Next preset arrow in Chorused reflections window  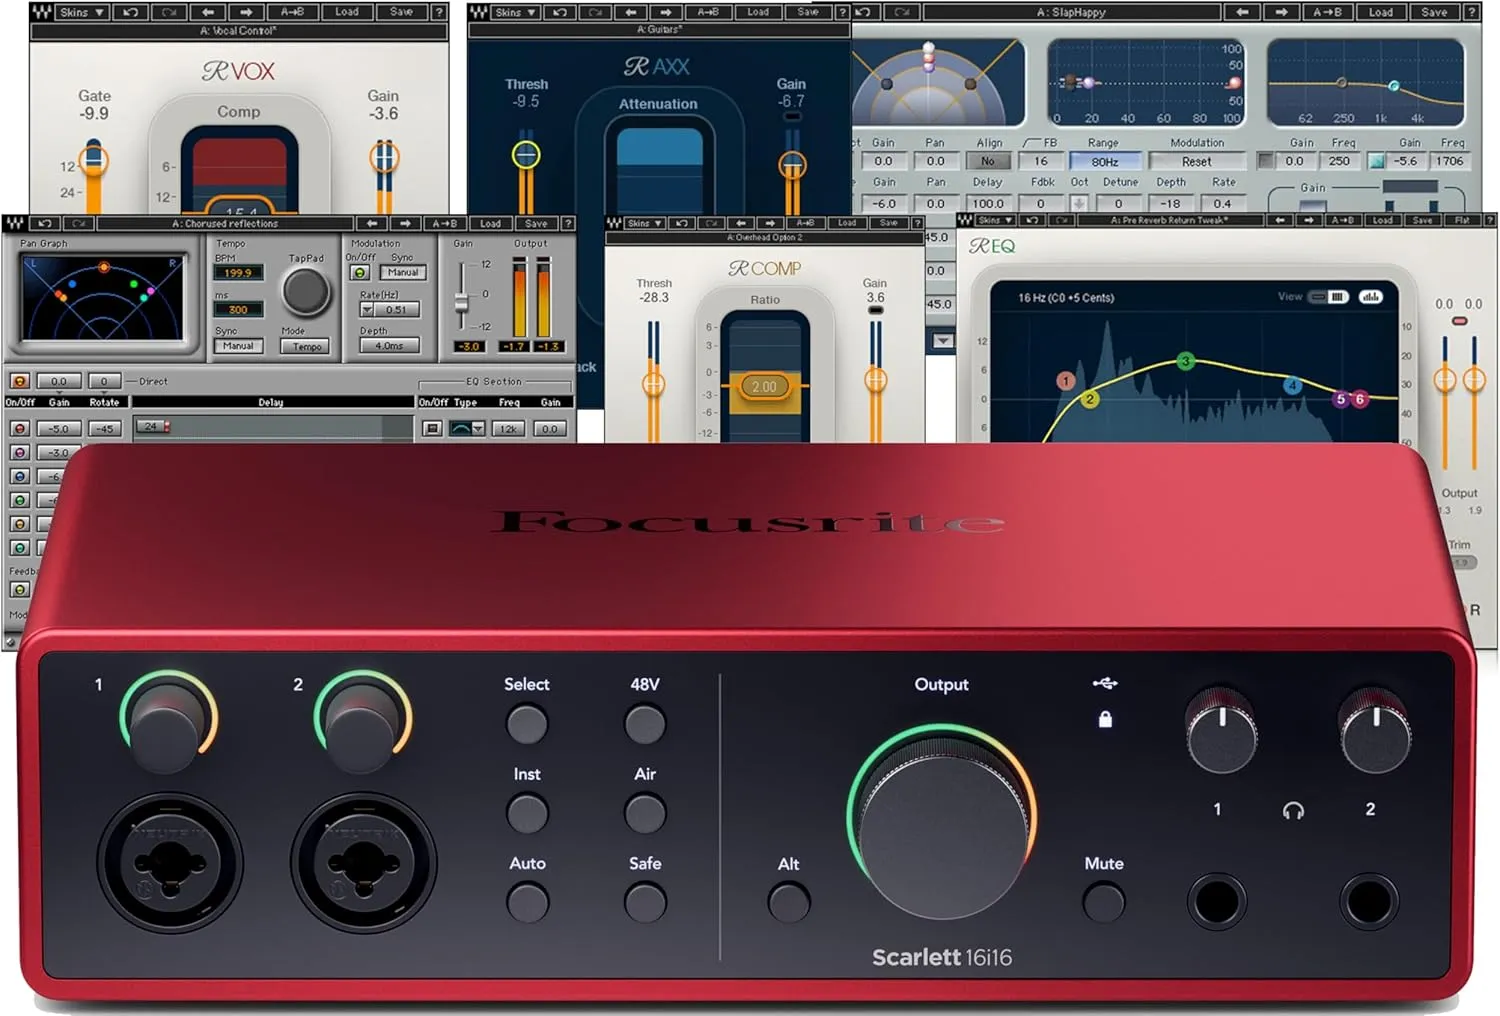pyautogui.click(x=405, y=223)
